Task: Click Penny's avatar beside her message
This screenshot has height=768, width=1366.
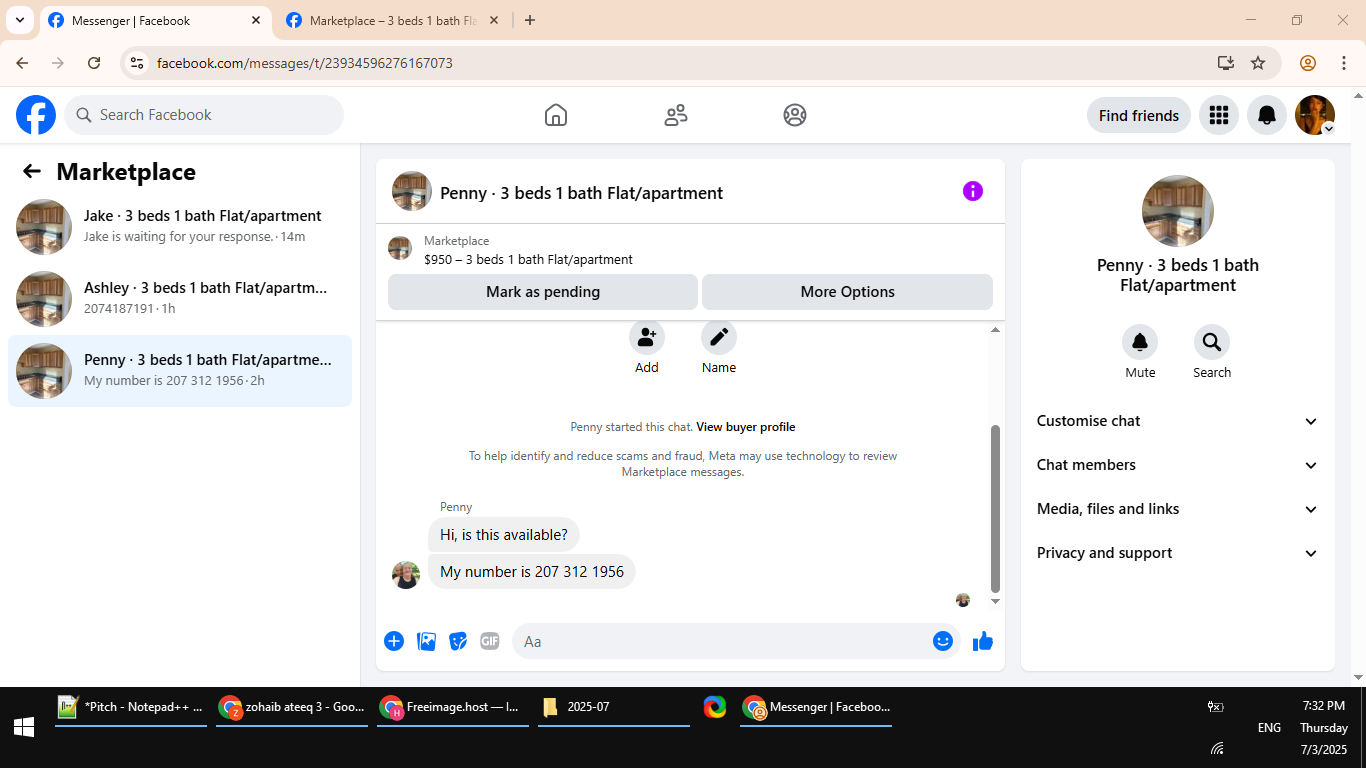Action: 406,574
